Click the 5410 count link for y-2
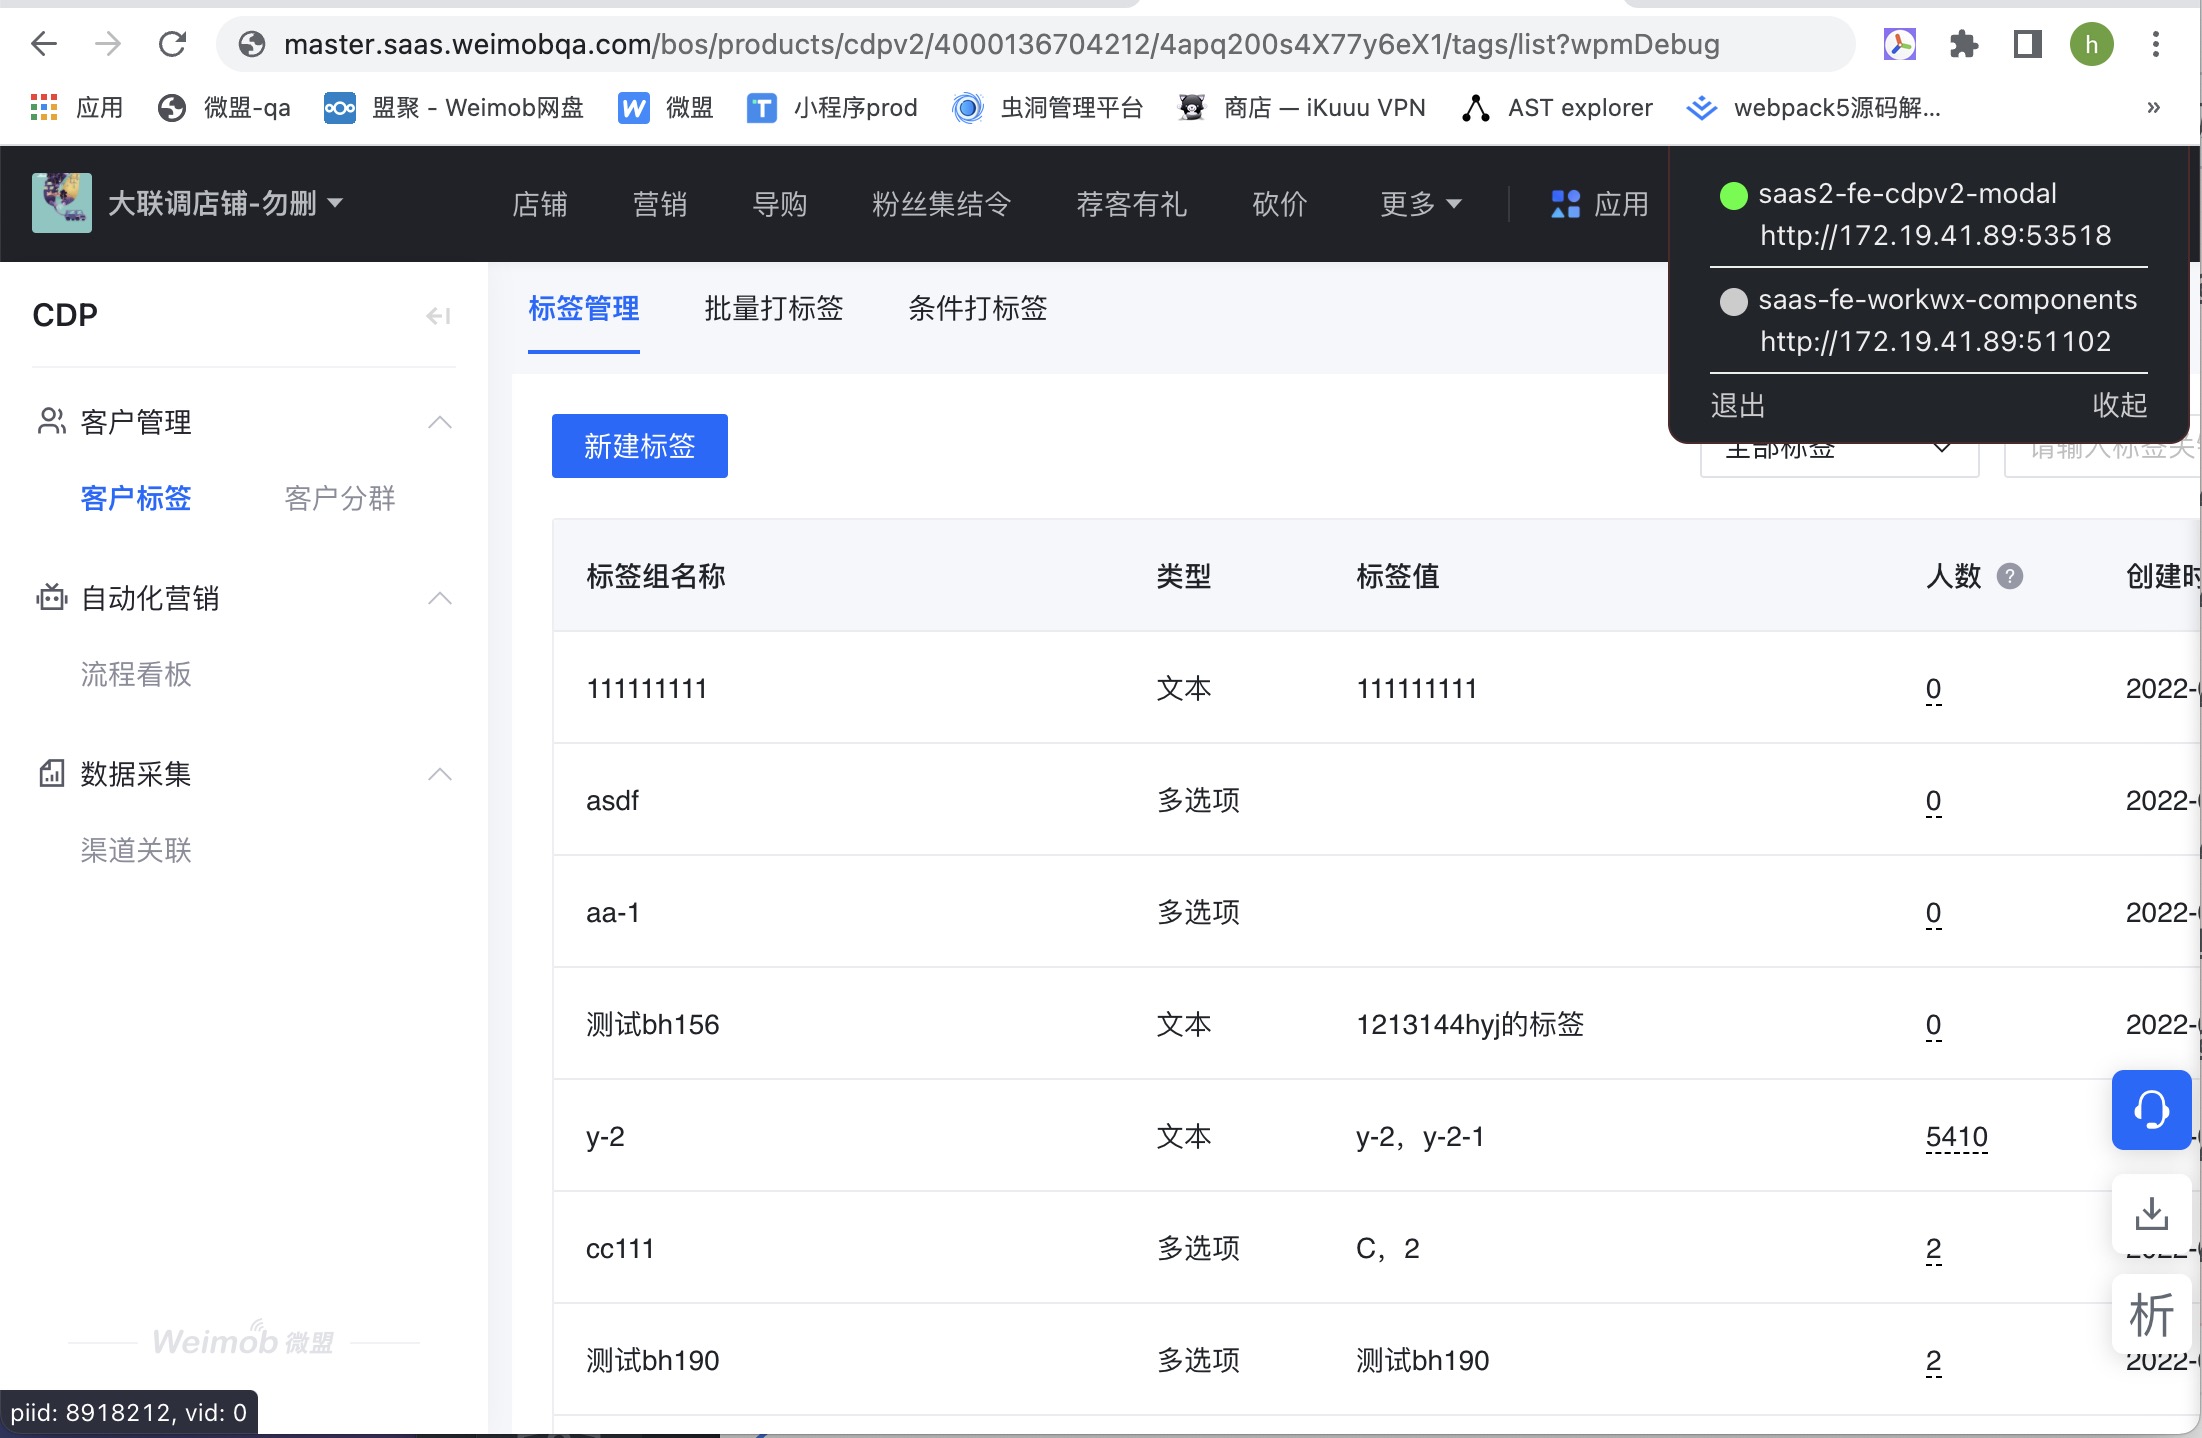Screen dimensions: 2202x1438 (1956, 1137)
